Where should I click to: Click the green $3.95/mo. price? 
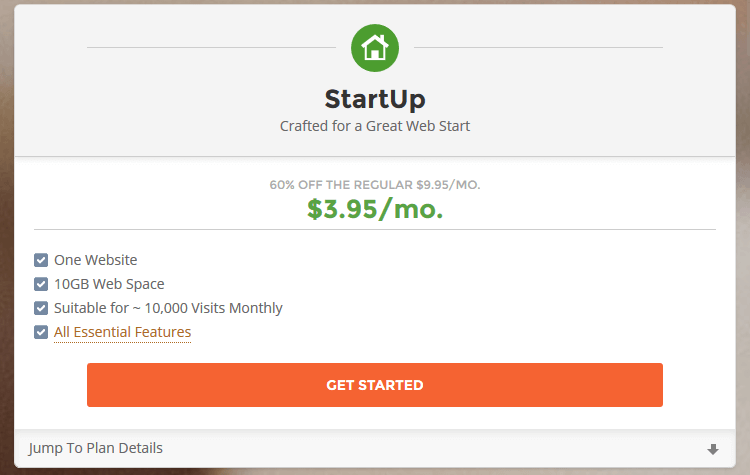[375, 209]
